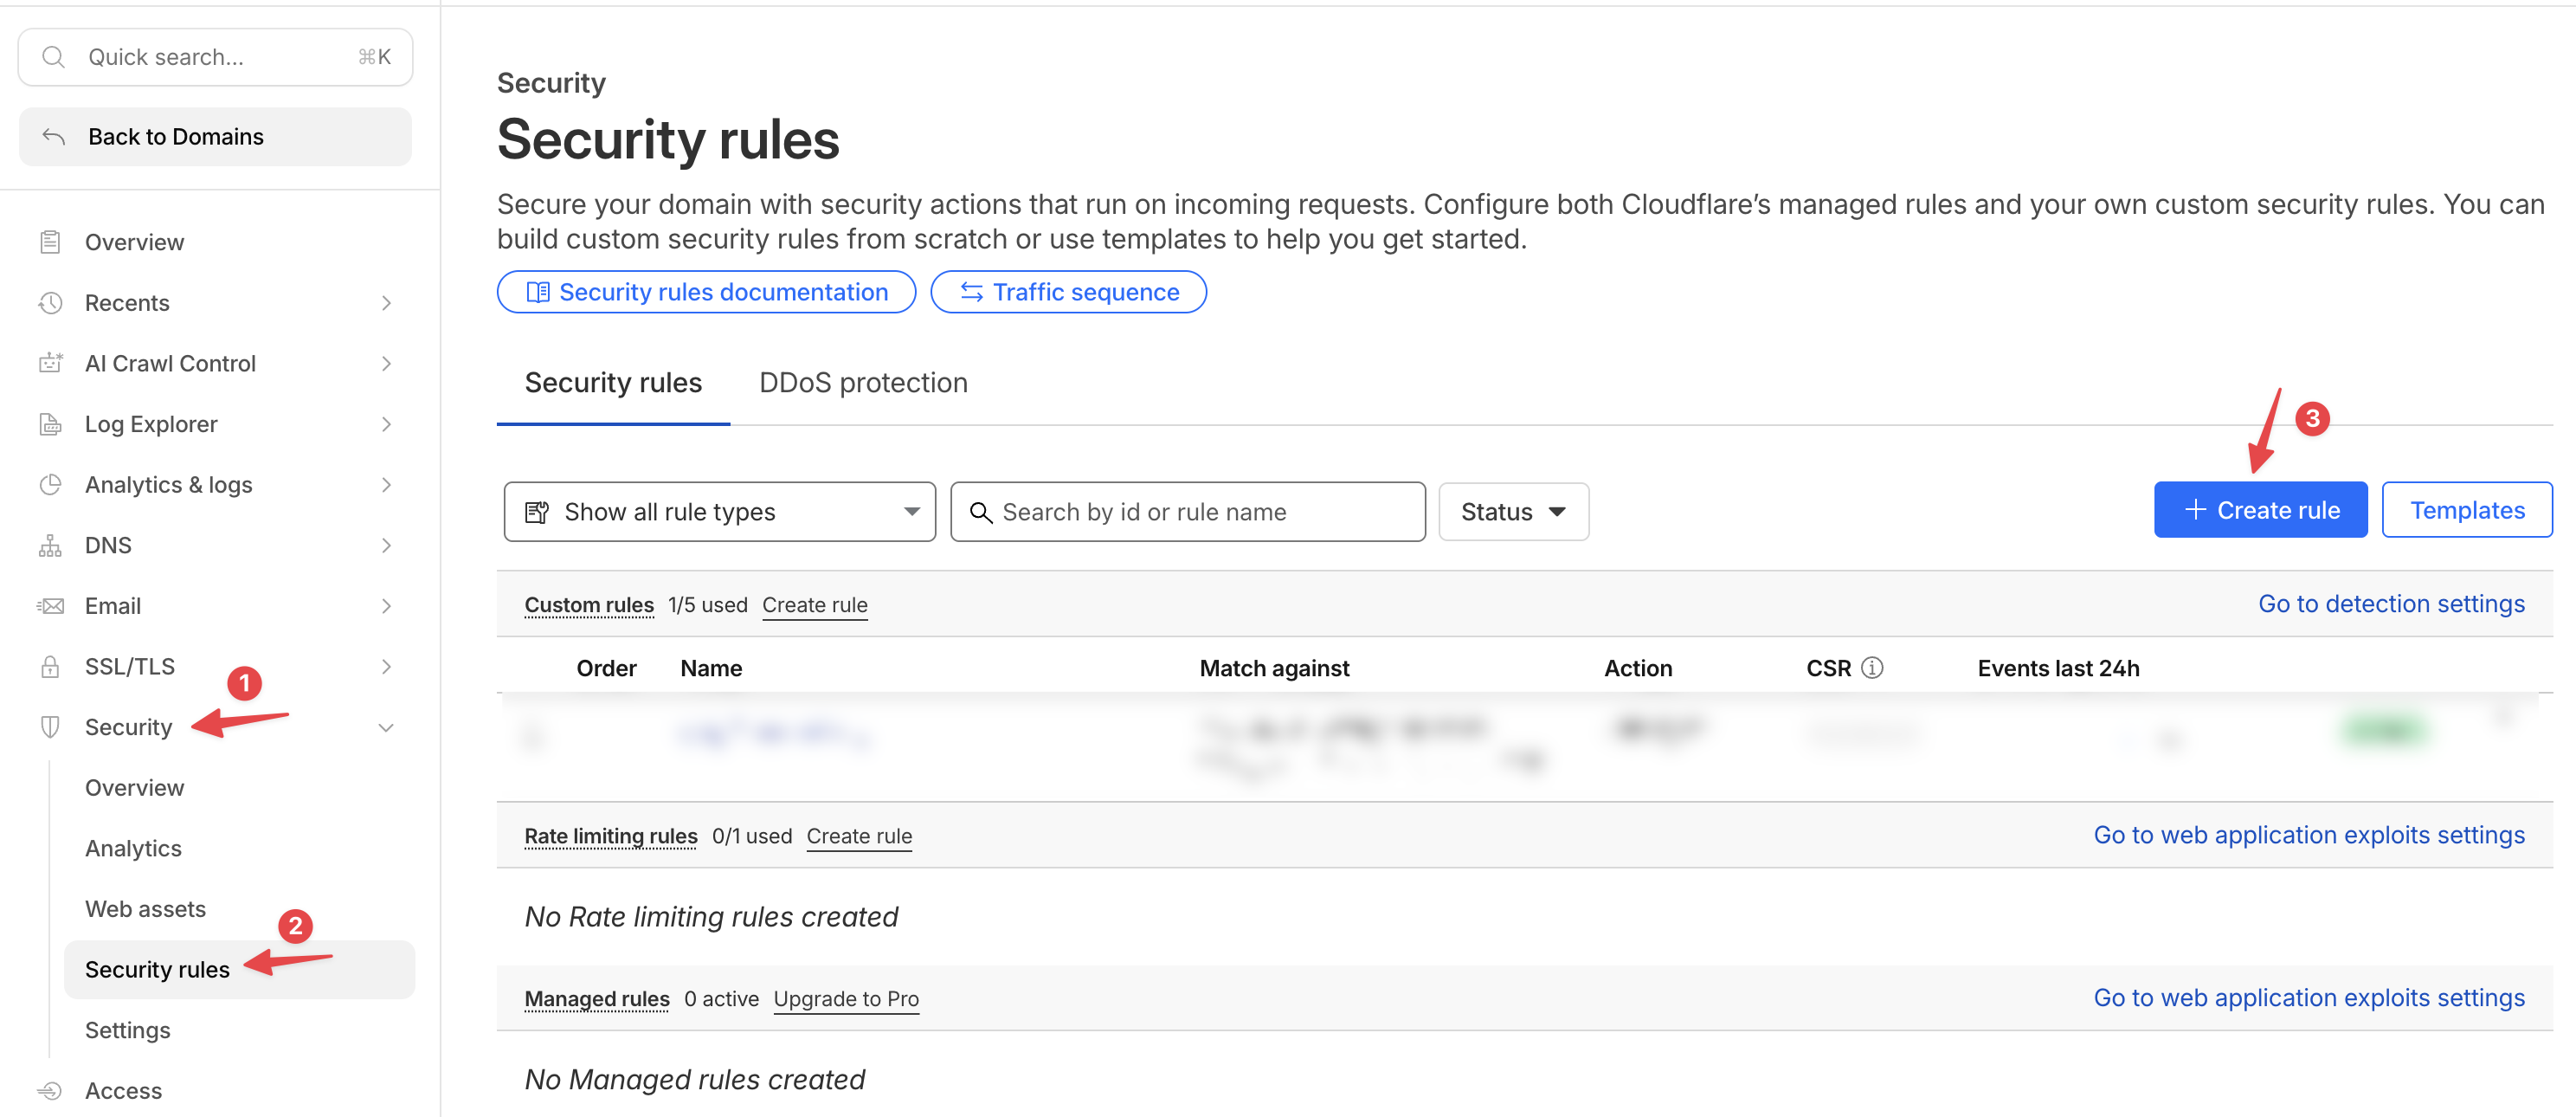Select the Security shield icon in sidebar
This screenshot has height=1117, width=2576.
[50, 727]
